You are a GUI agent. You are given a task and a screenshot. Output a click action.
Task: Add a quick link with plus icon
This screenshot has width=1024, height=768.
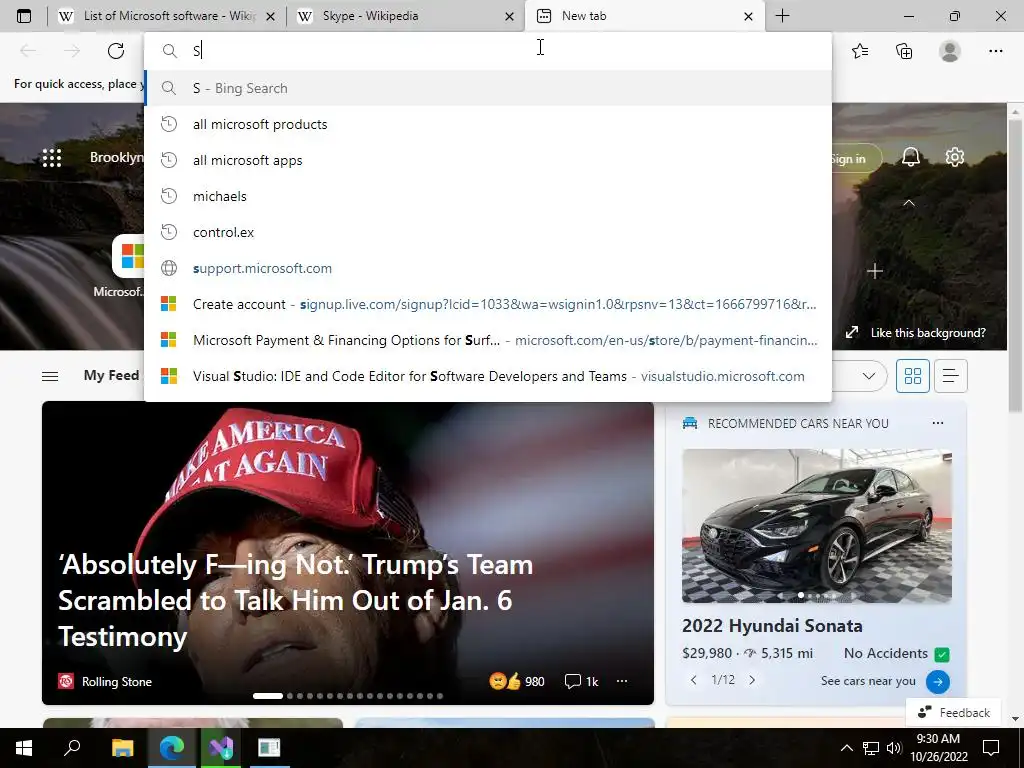[874, 271]
